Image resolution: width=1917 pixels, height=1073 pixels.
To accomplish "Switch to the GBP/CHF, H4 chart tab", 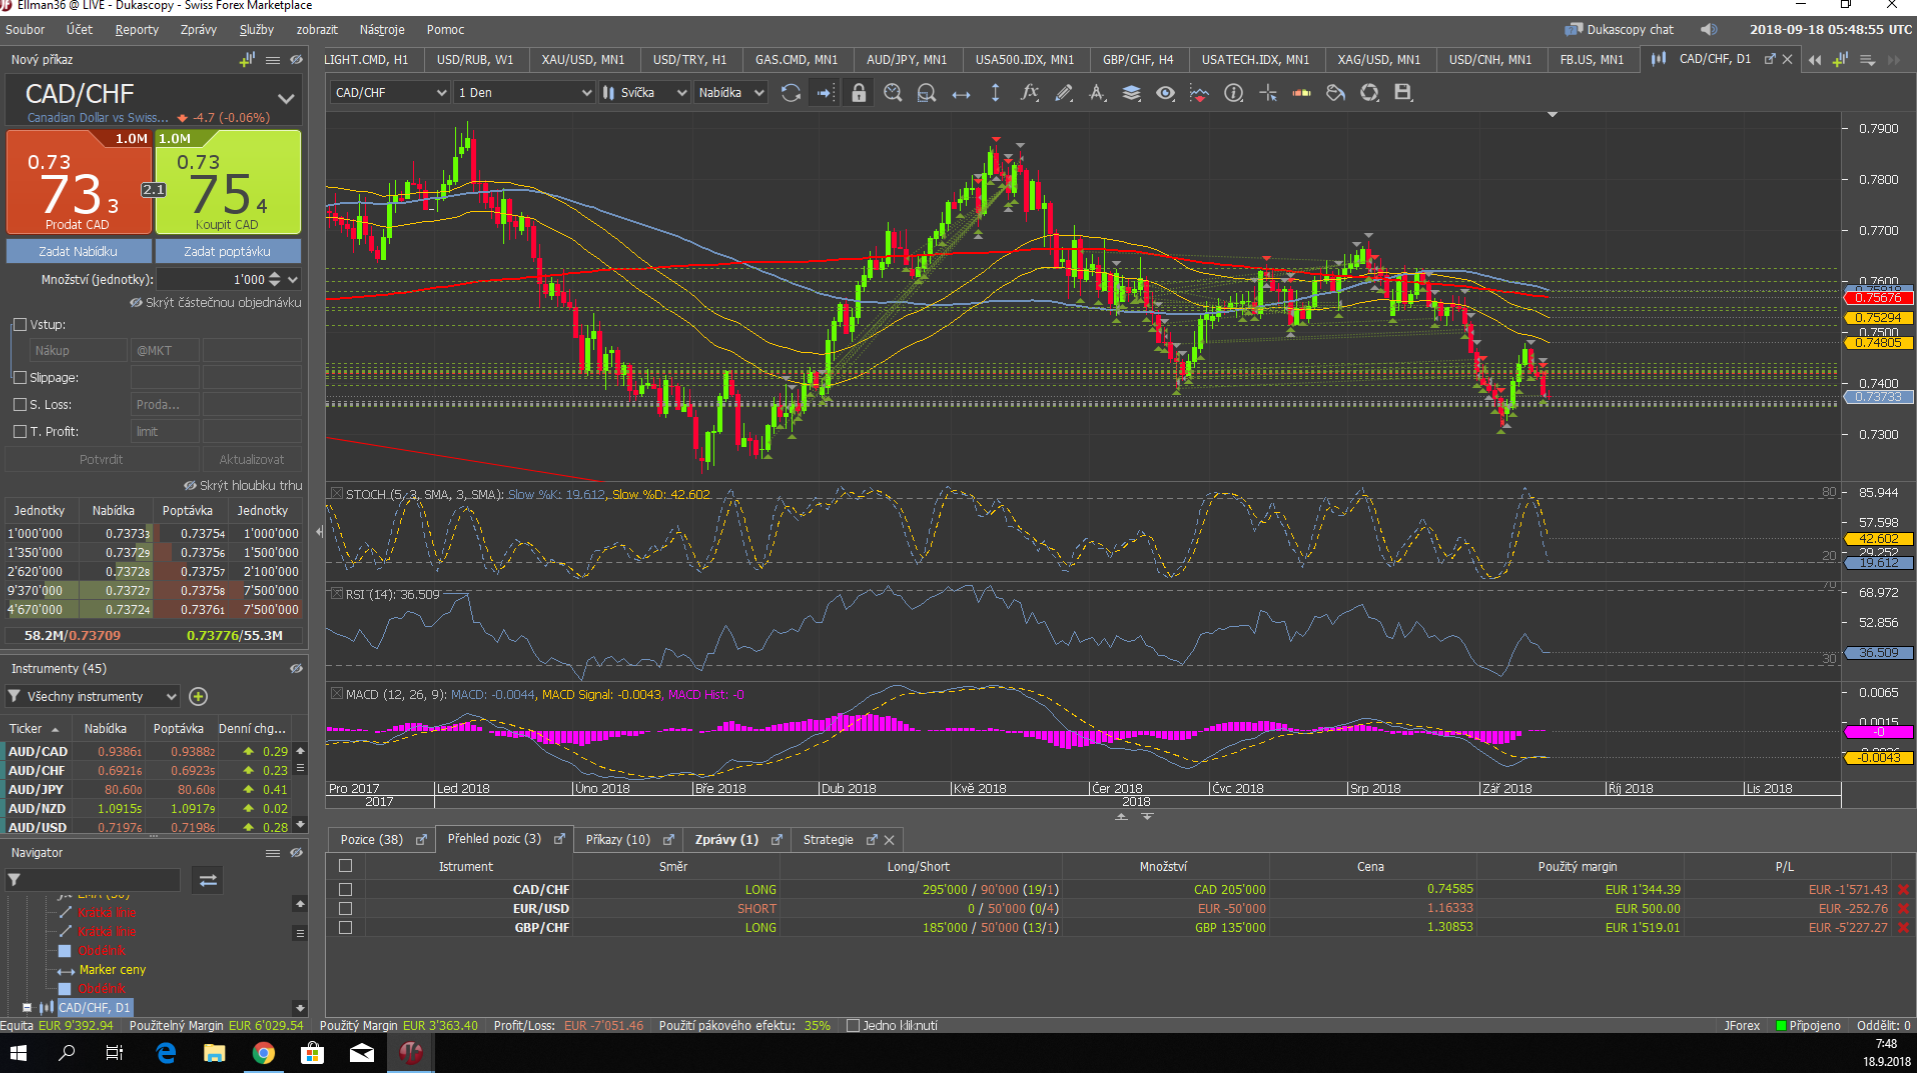I will [x=1138, y=60].
